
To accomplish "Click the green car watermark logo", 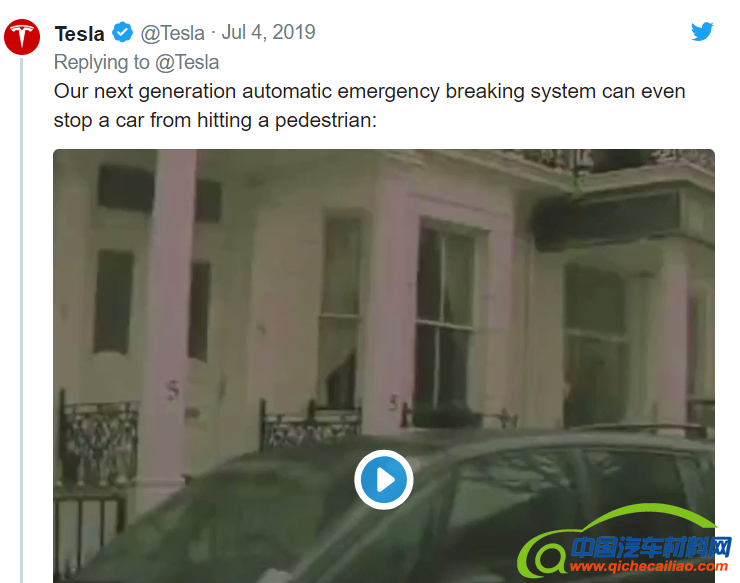I will point(623,541).
